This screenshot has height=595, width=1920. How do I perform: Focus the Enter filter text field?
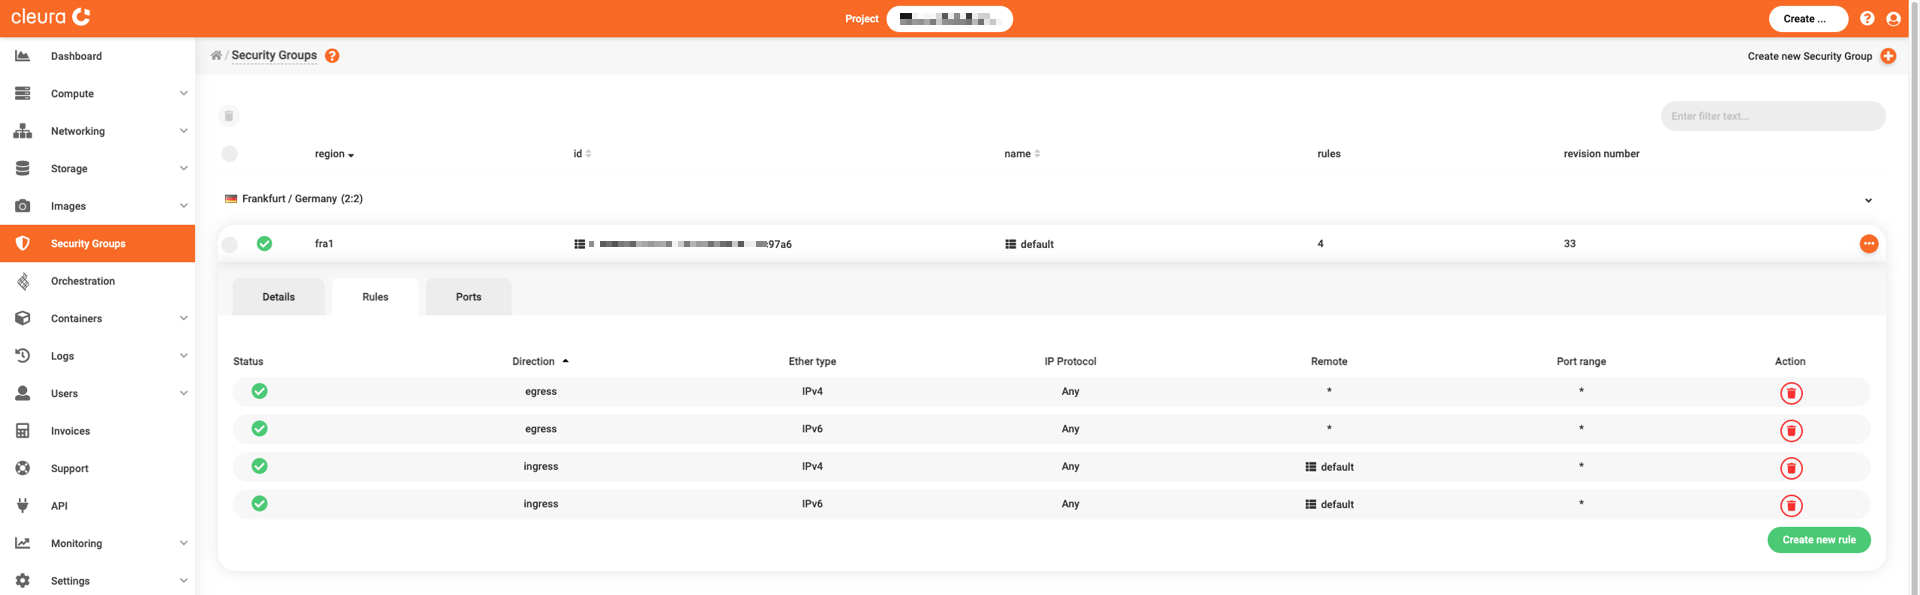(x=1772, y=116)
